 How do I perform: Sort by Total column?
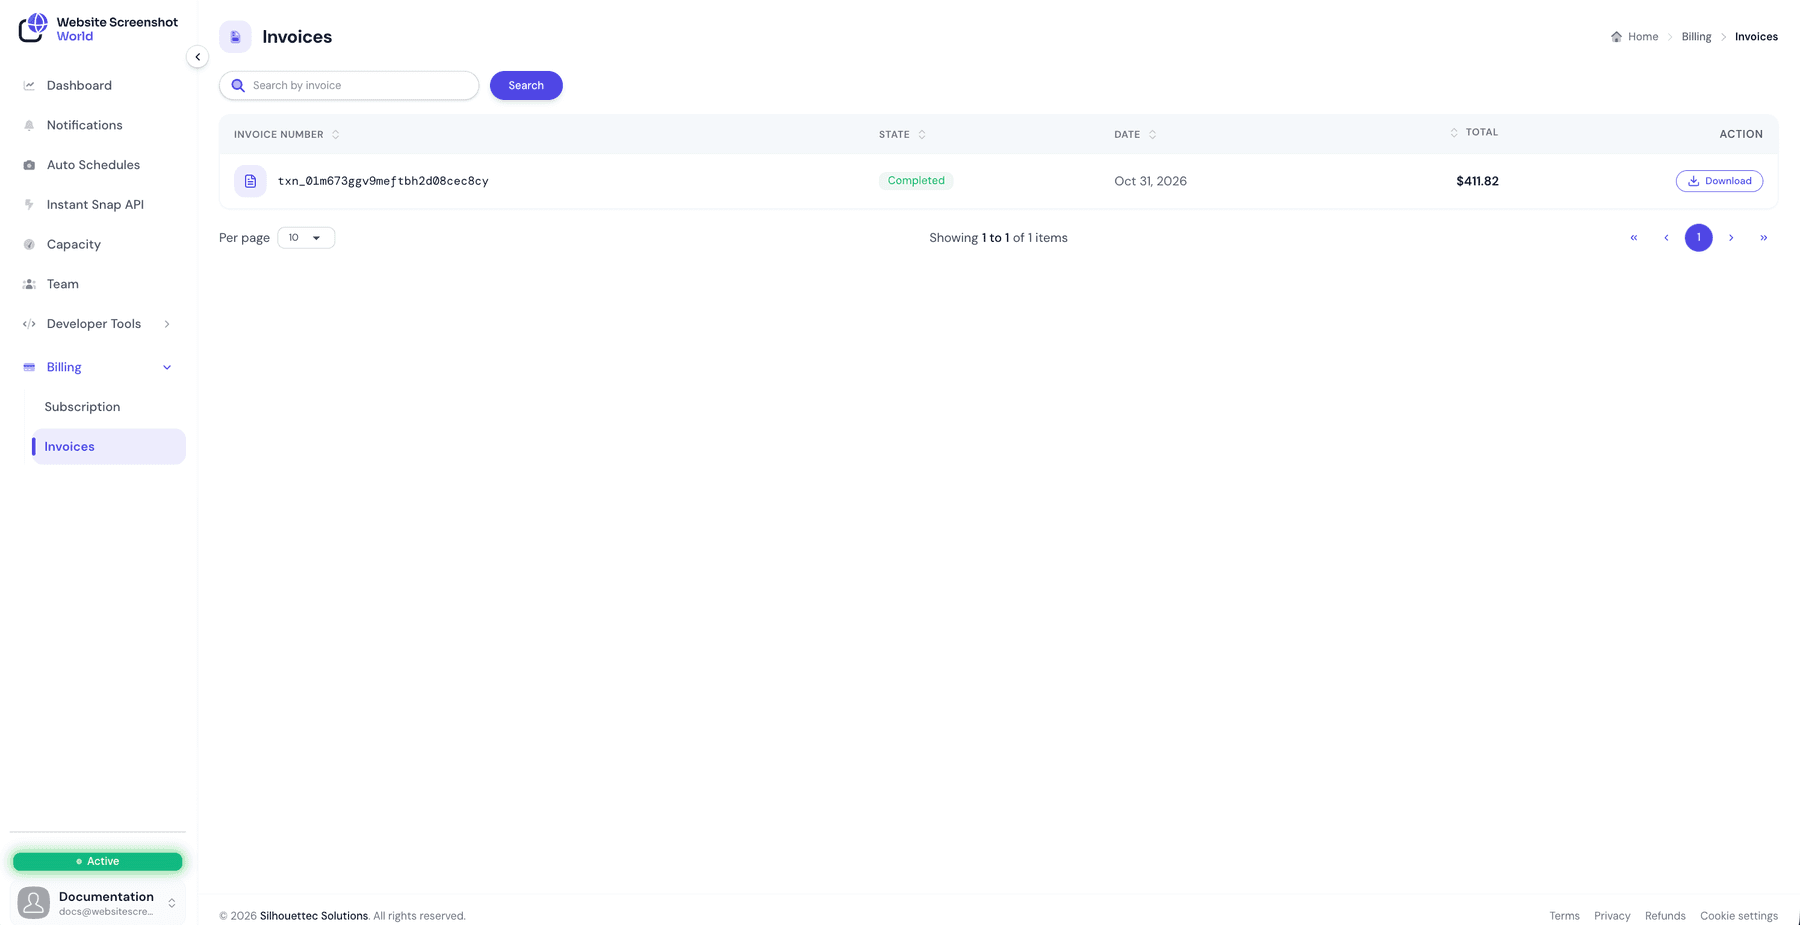tap(1474, 132)
